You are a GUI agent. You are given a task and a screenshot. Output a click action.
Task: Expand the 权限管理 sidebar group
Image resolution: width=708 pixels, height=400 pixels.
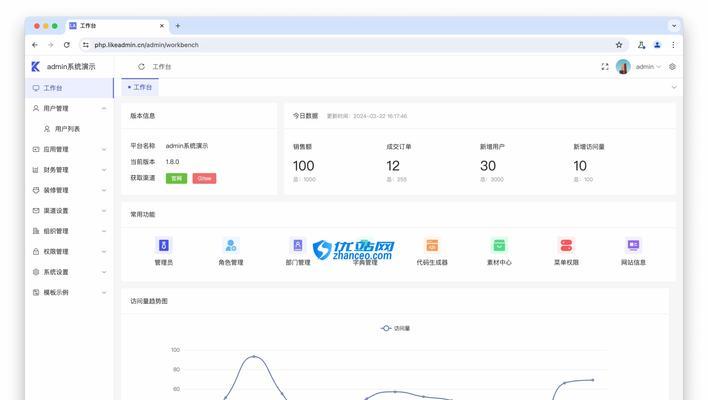[x=104, y=251]
